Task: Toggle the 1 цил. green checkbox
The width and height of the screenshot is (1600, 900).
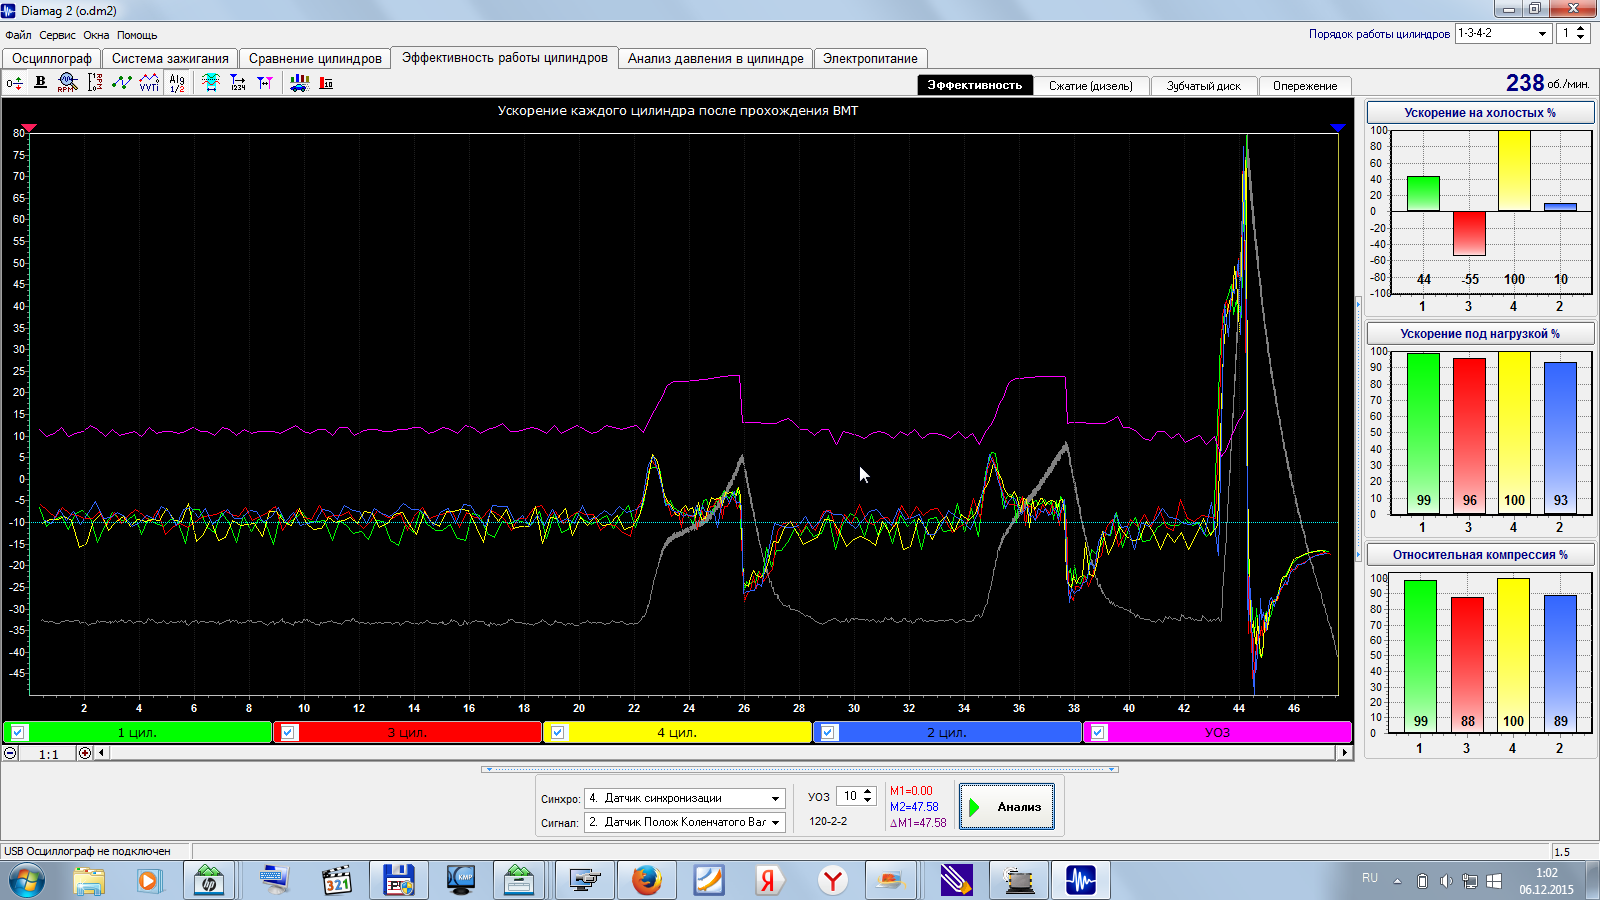Action: click(18, 732)
